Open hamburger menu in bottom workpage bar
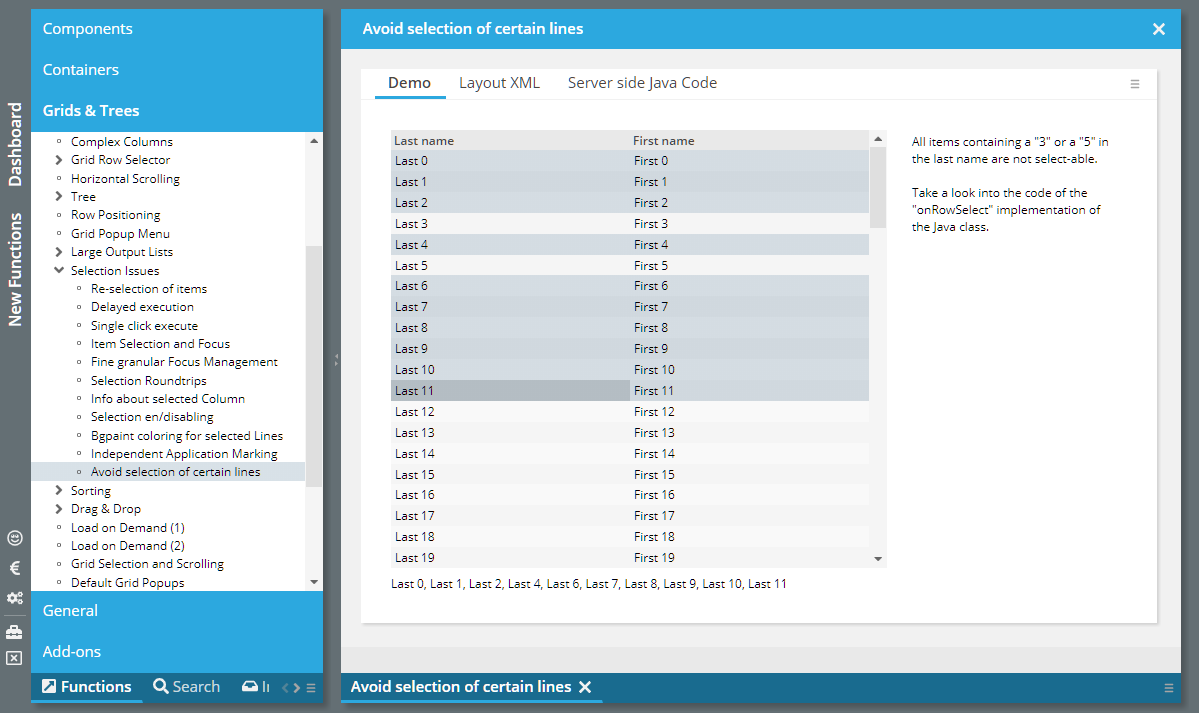The width and height of the screenshot is (1199, 713). (x=1169, y=688)
